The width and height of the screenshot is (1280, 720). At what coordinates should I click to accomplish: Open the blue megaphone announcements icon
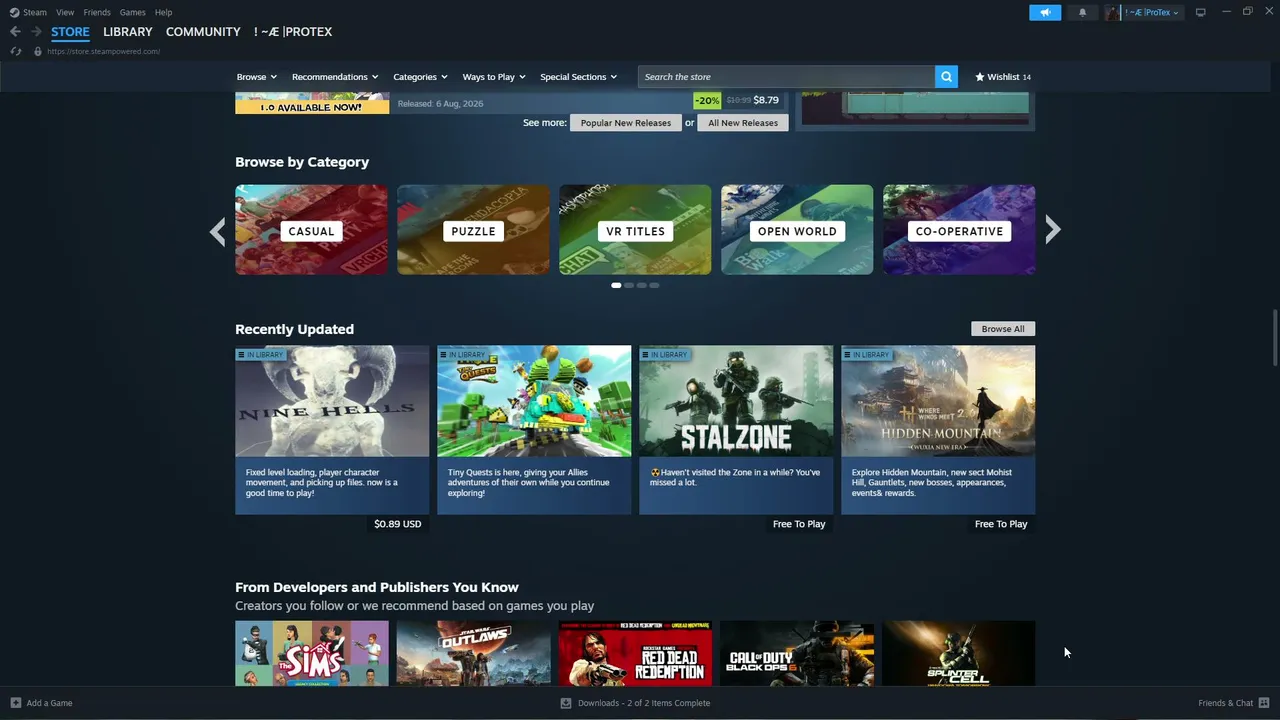pos(1045,12)
